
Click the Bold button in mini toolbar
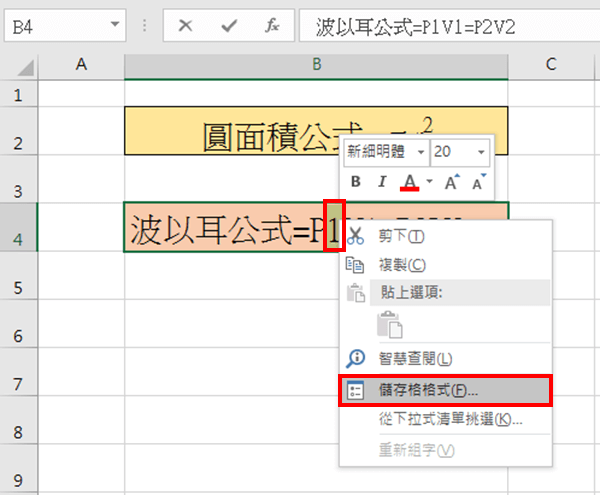tap(357, 182)
